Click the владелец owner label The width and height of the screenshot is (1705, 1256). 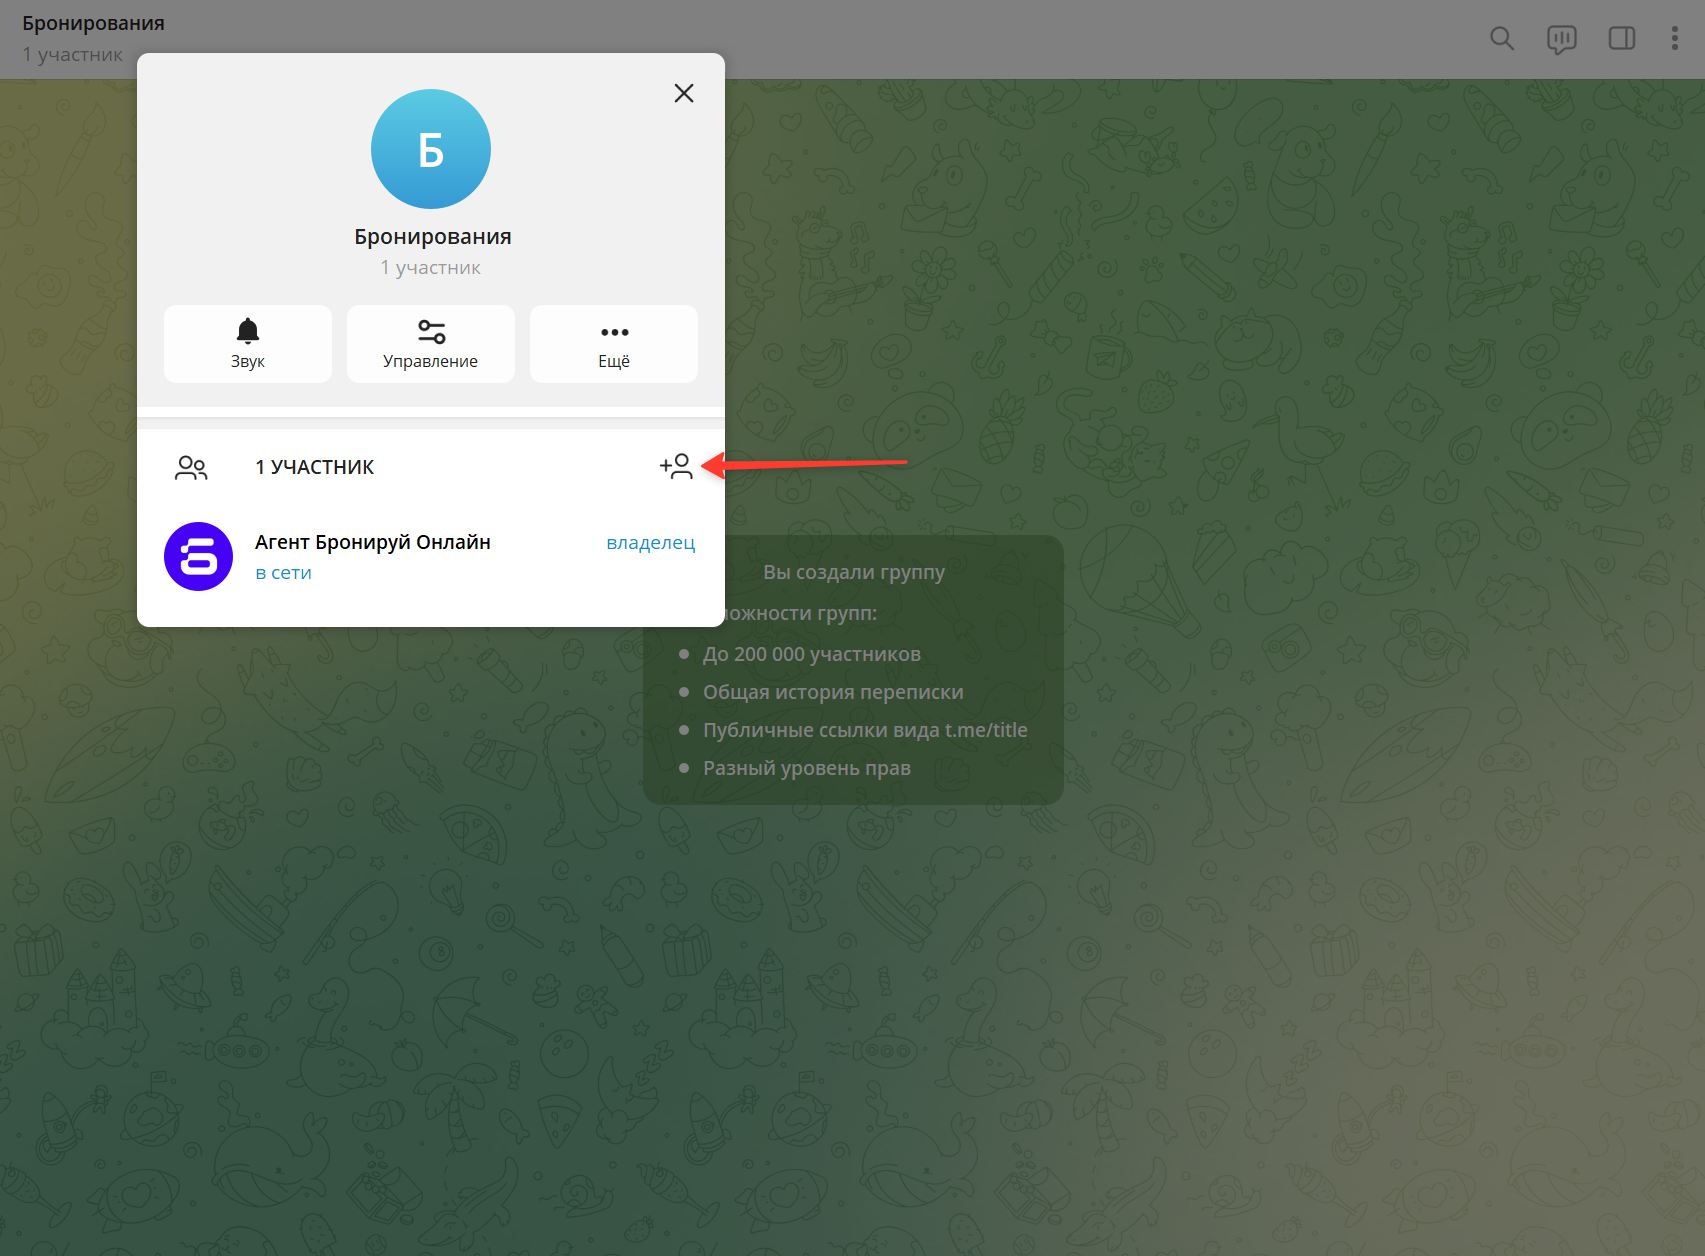[650, 542]
